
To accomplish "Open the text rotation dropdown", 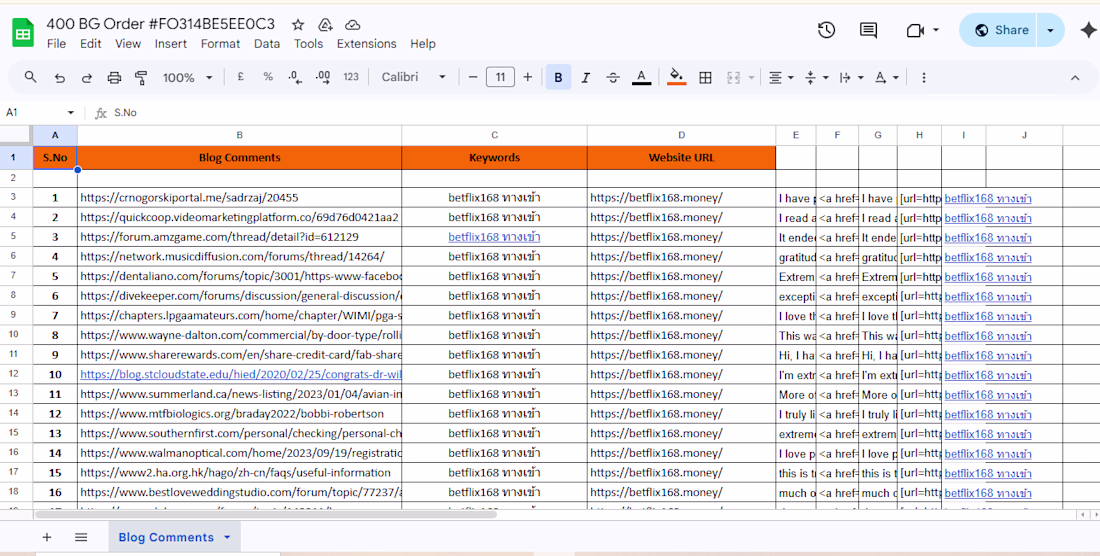I will click(x=887, y=78).
